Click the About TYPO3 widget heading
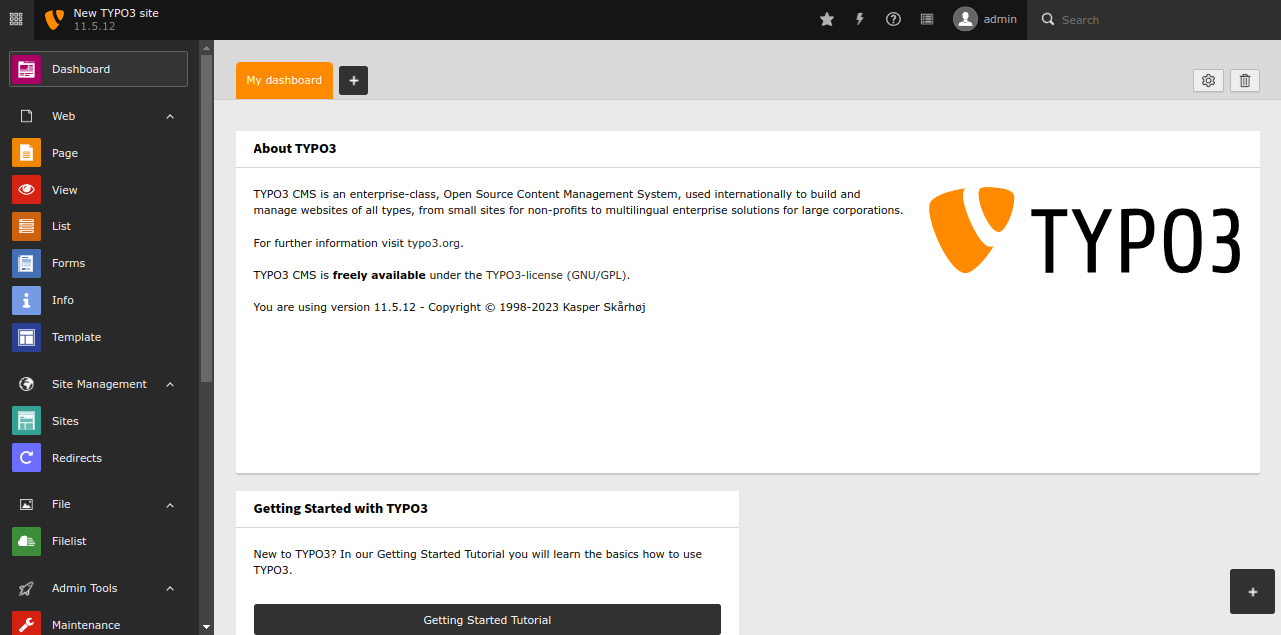Screen dimensions: 1281x635 (295, 148)
